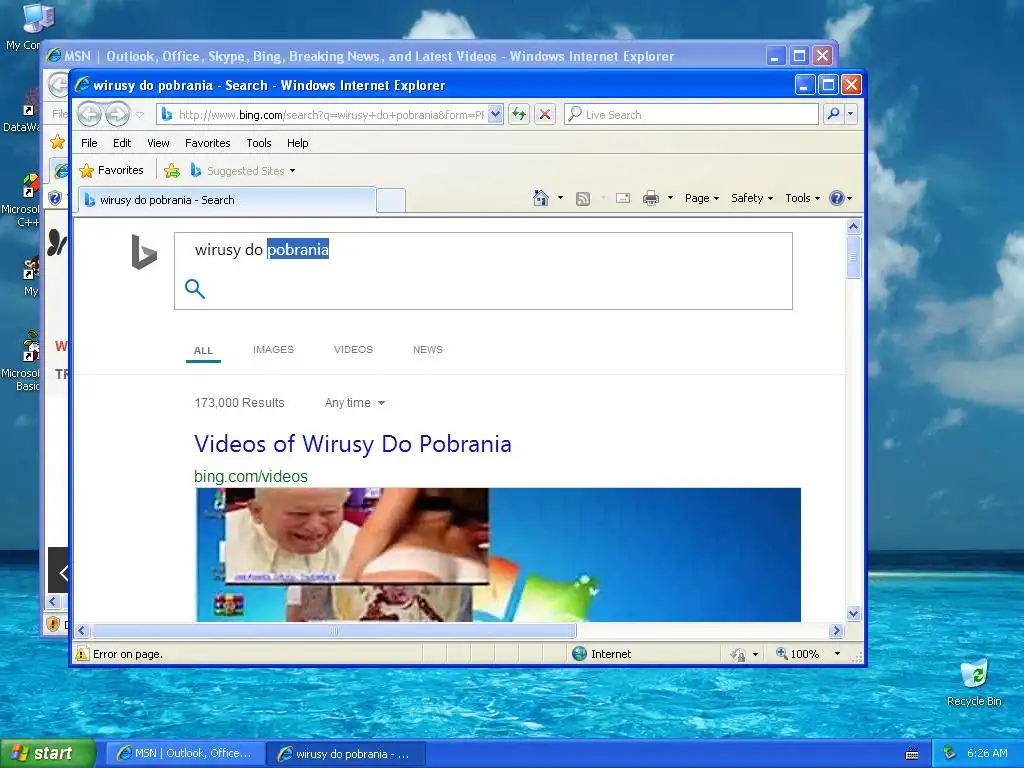1024x768 pixels.
Task: Click horizontal scrollbar left arrow
Action: 81,631
